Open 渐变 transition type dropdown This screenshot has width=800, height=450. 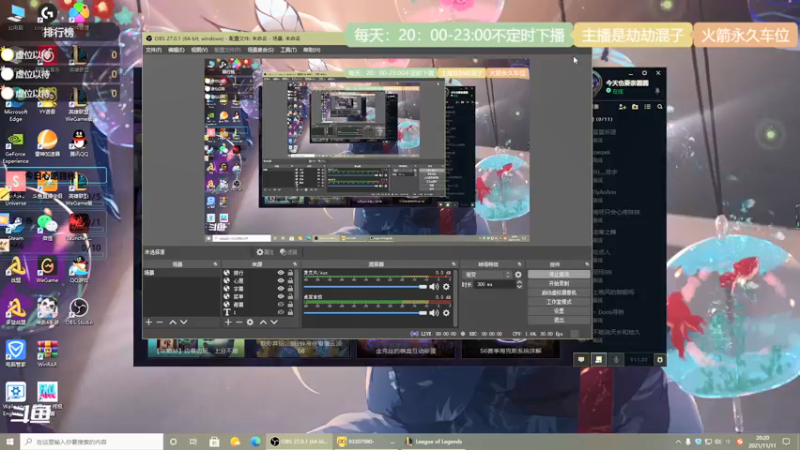click(x=487, y=274)
